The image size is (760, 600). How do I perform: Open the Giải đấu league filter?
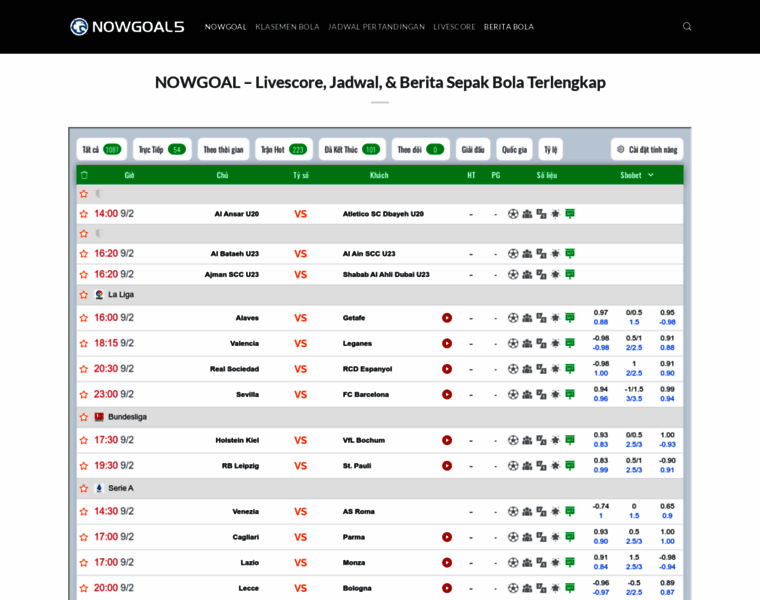(473, 149)
